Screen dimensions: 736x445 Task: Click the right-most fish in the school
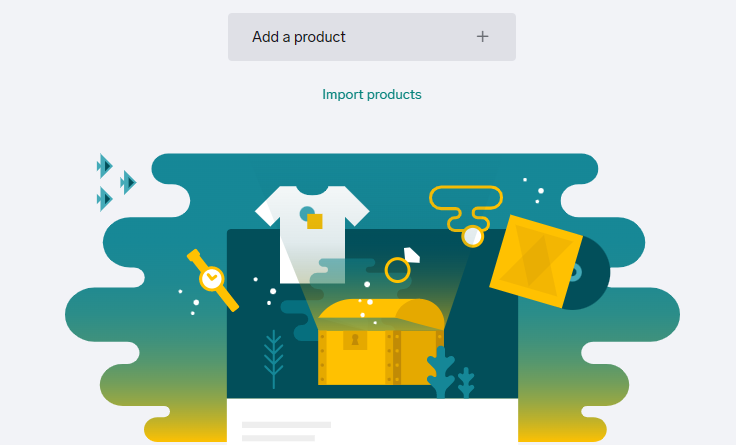coord(127,183)
